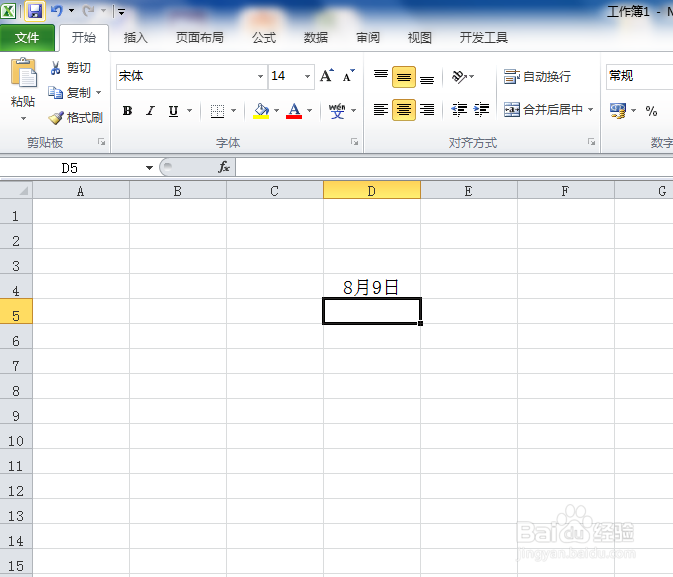Expand the Paste options arrow
The height and width of the screenshot is (577, 673).
pos(23,118)
